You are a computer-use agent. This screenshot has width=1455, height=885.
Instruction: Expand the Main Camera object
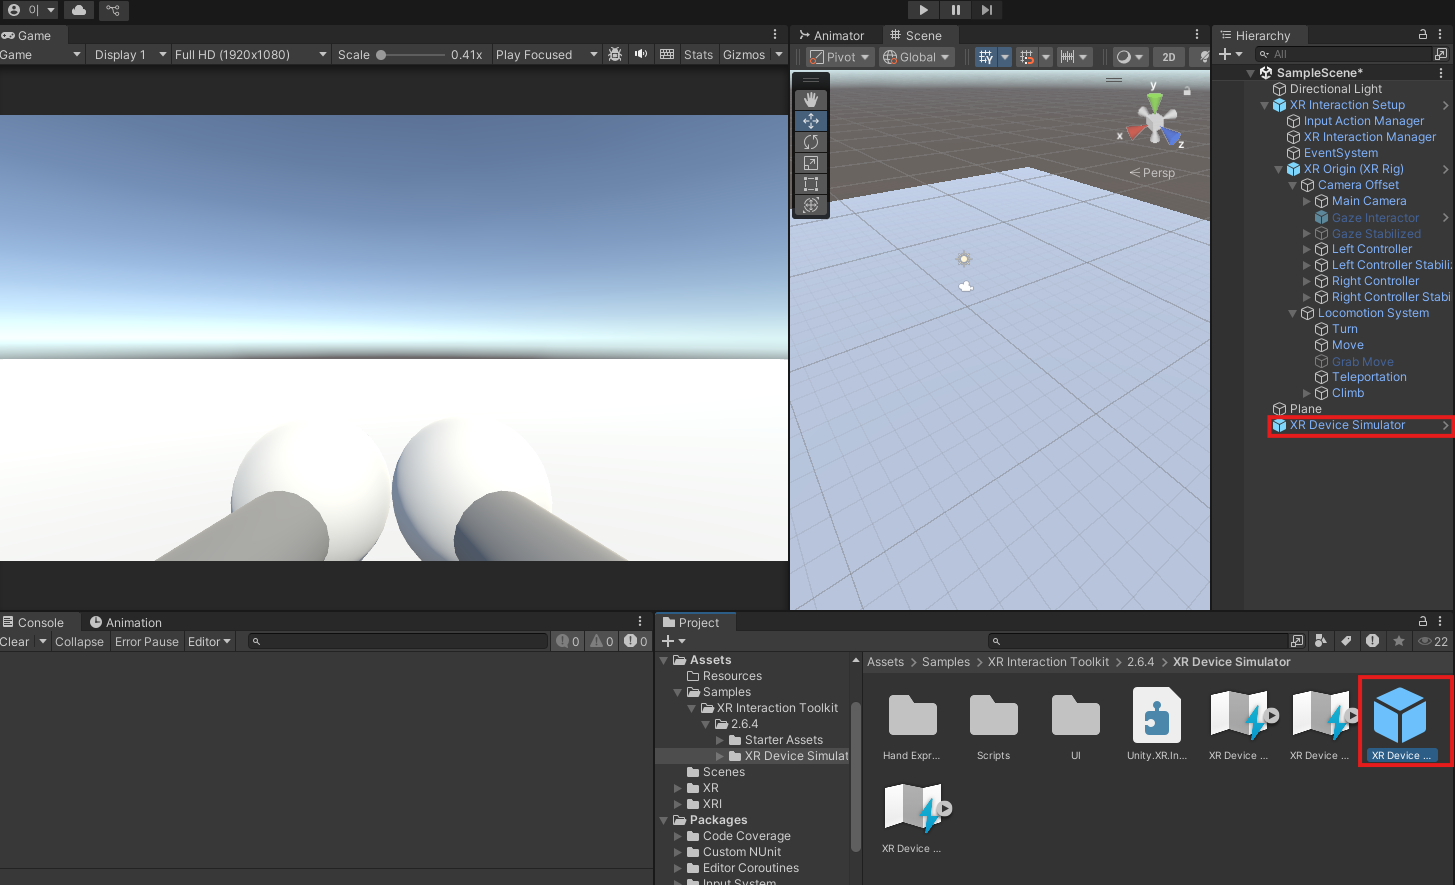tap(1307, 201)
